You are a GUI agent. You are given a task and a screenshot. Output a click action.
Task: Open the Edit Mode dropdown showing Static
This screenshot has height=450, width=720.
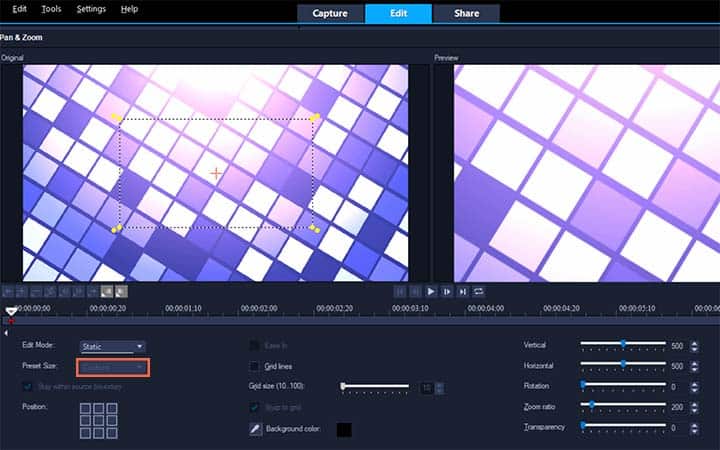click(x=113, y=346)
